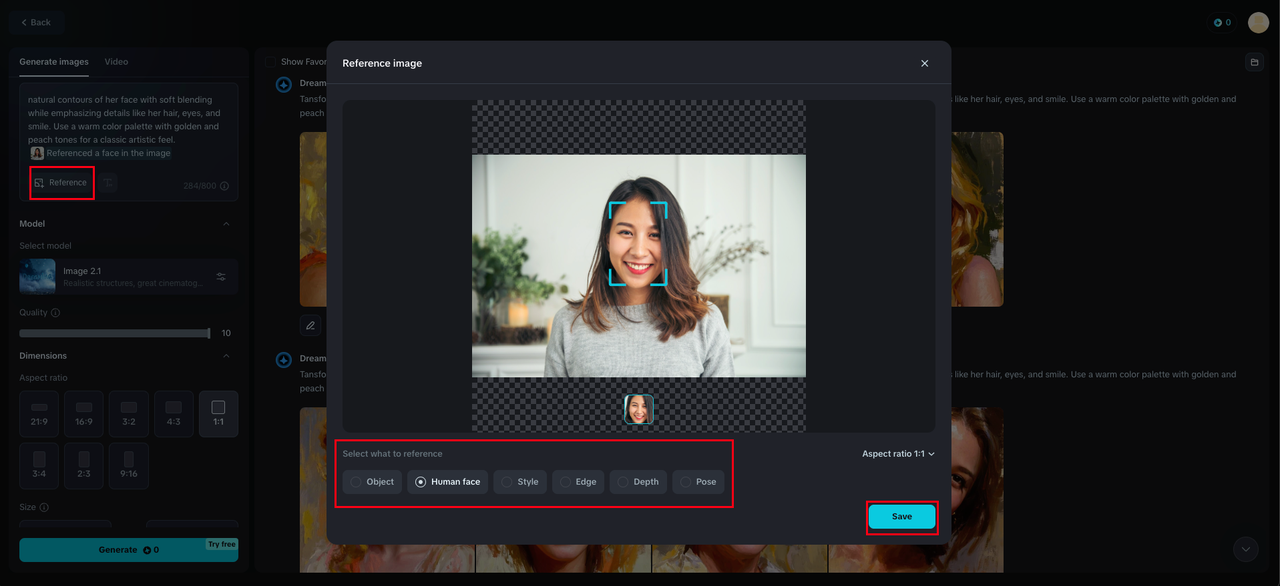Open the user profile avatar
The image size is (1280, 586).
tap(1258, 22)
